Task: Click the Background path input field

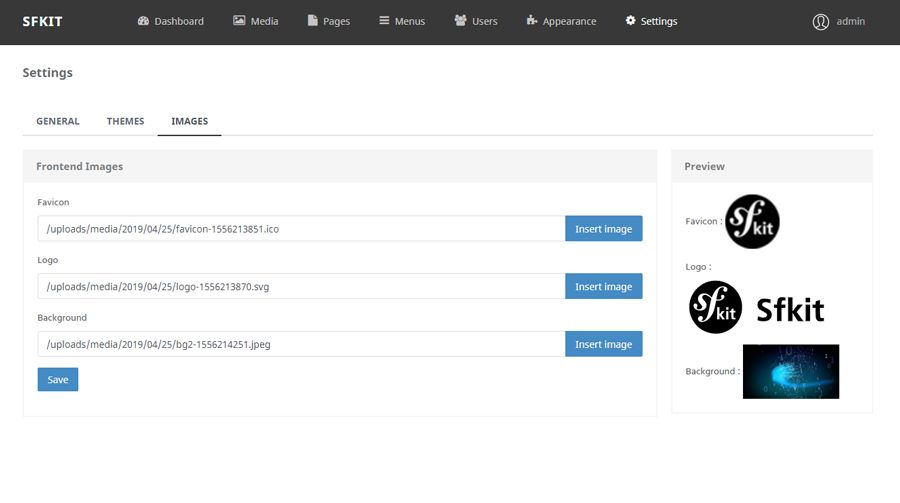Action: tap(301, 344)
